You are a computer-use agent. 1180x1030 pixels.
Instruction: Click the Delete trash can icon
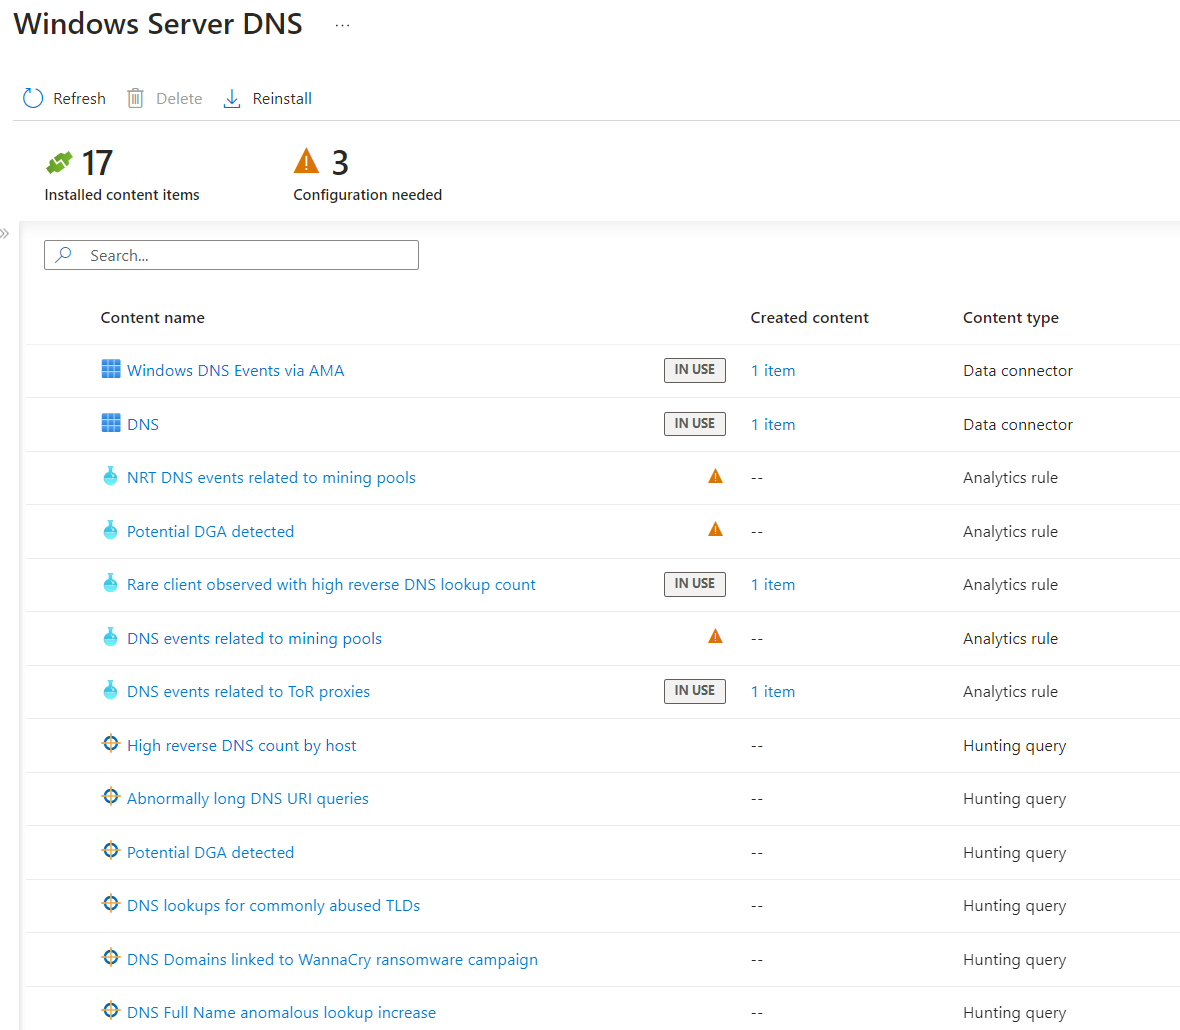[135, 99]
